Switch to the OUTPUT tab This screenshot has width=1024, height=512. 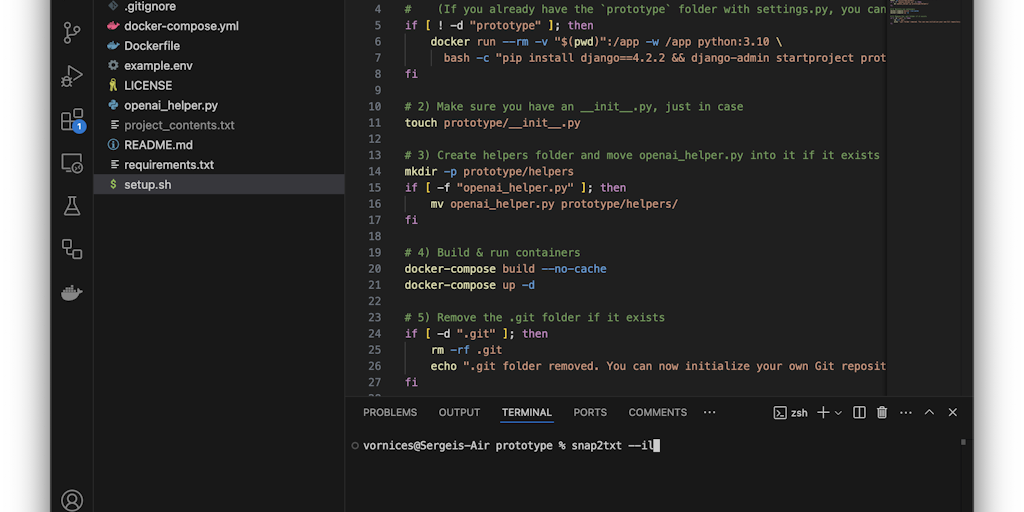pyautogui.click(x=459, y=412)
